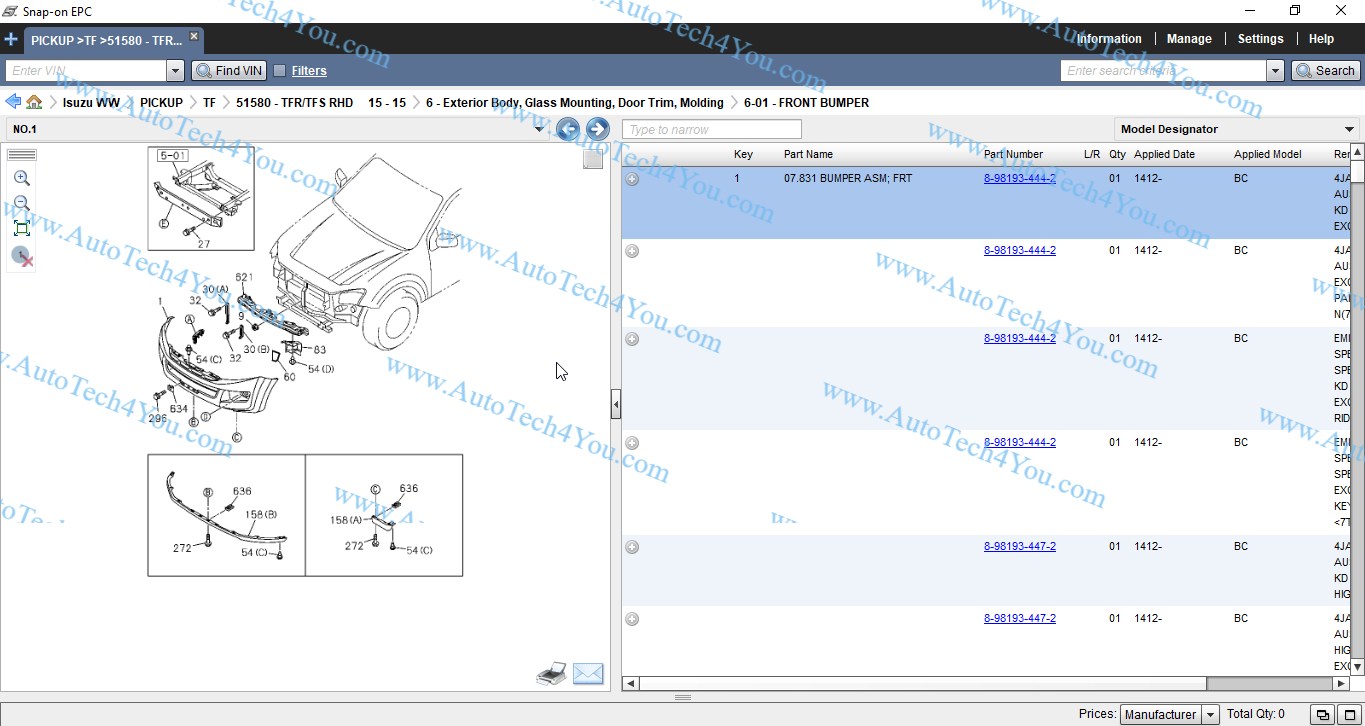Enable the Filters checkbox

pos(280,71)
